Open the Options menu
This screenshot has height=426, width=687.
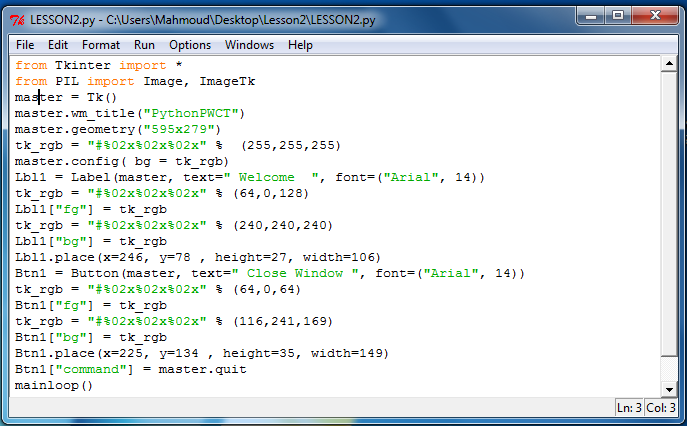pyautogui.click(x=190, y=45)
